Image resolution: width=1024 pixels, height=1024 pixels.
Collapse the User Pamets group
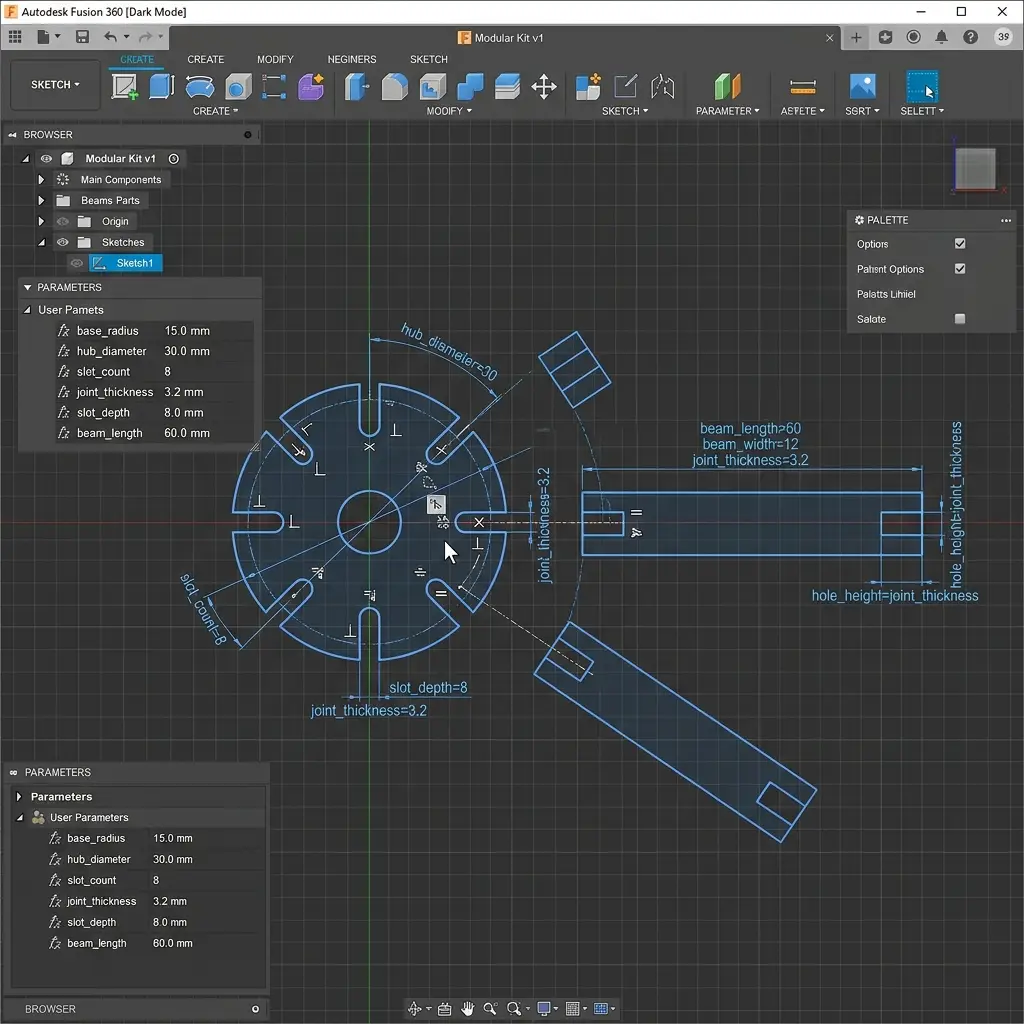[x=27, y=310]
